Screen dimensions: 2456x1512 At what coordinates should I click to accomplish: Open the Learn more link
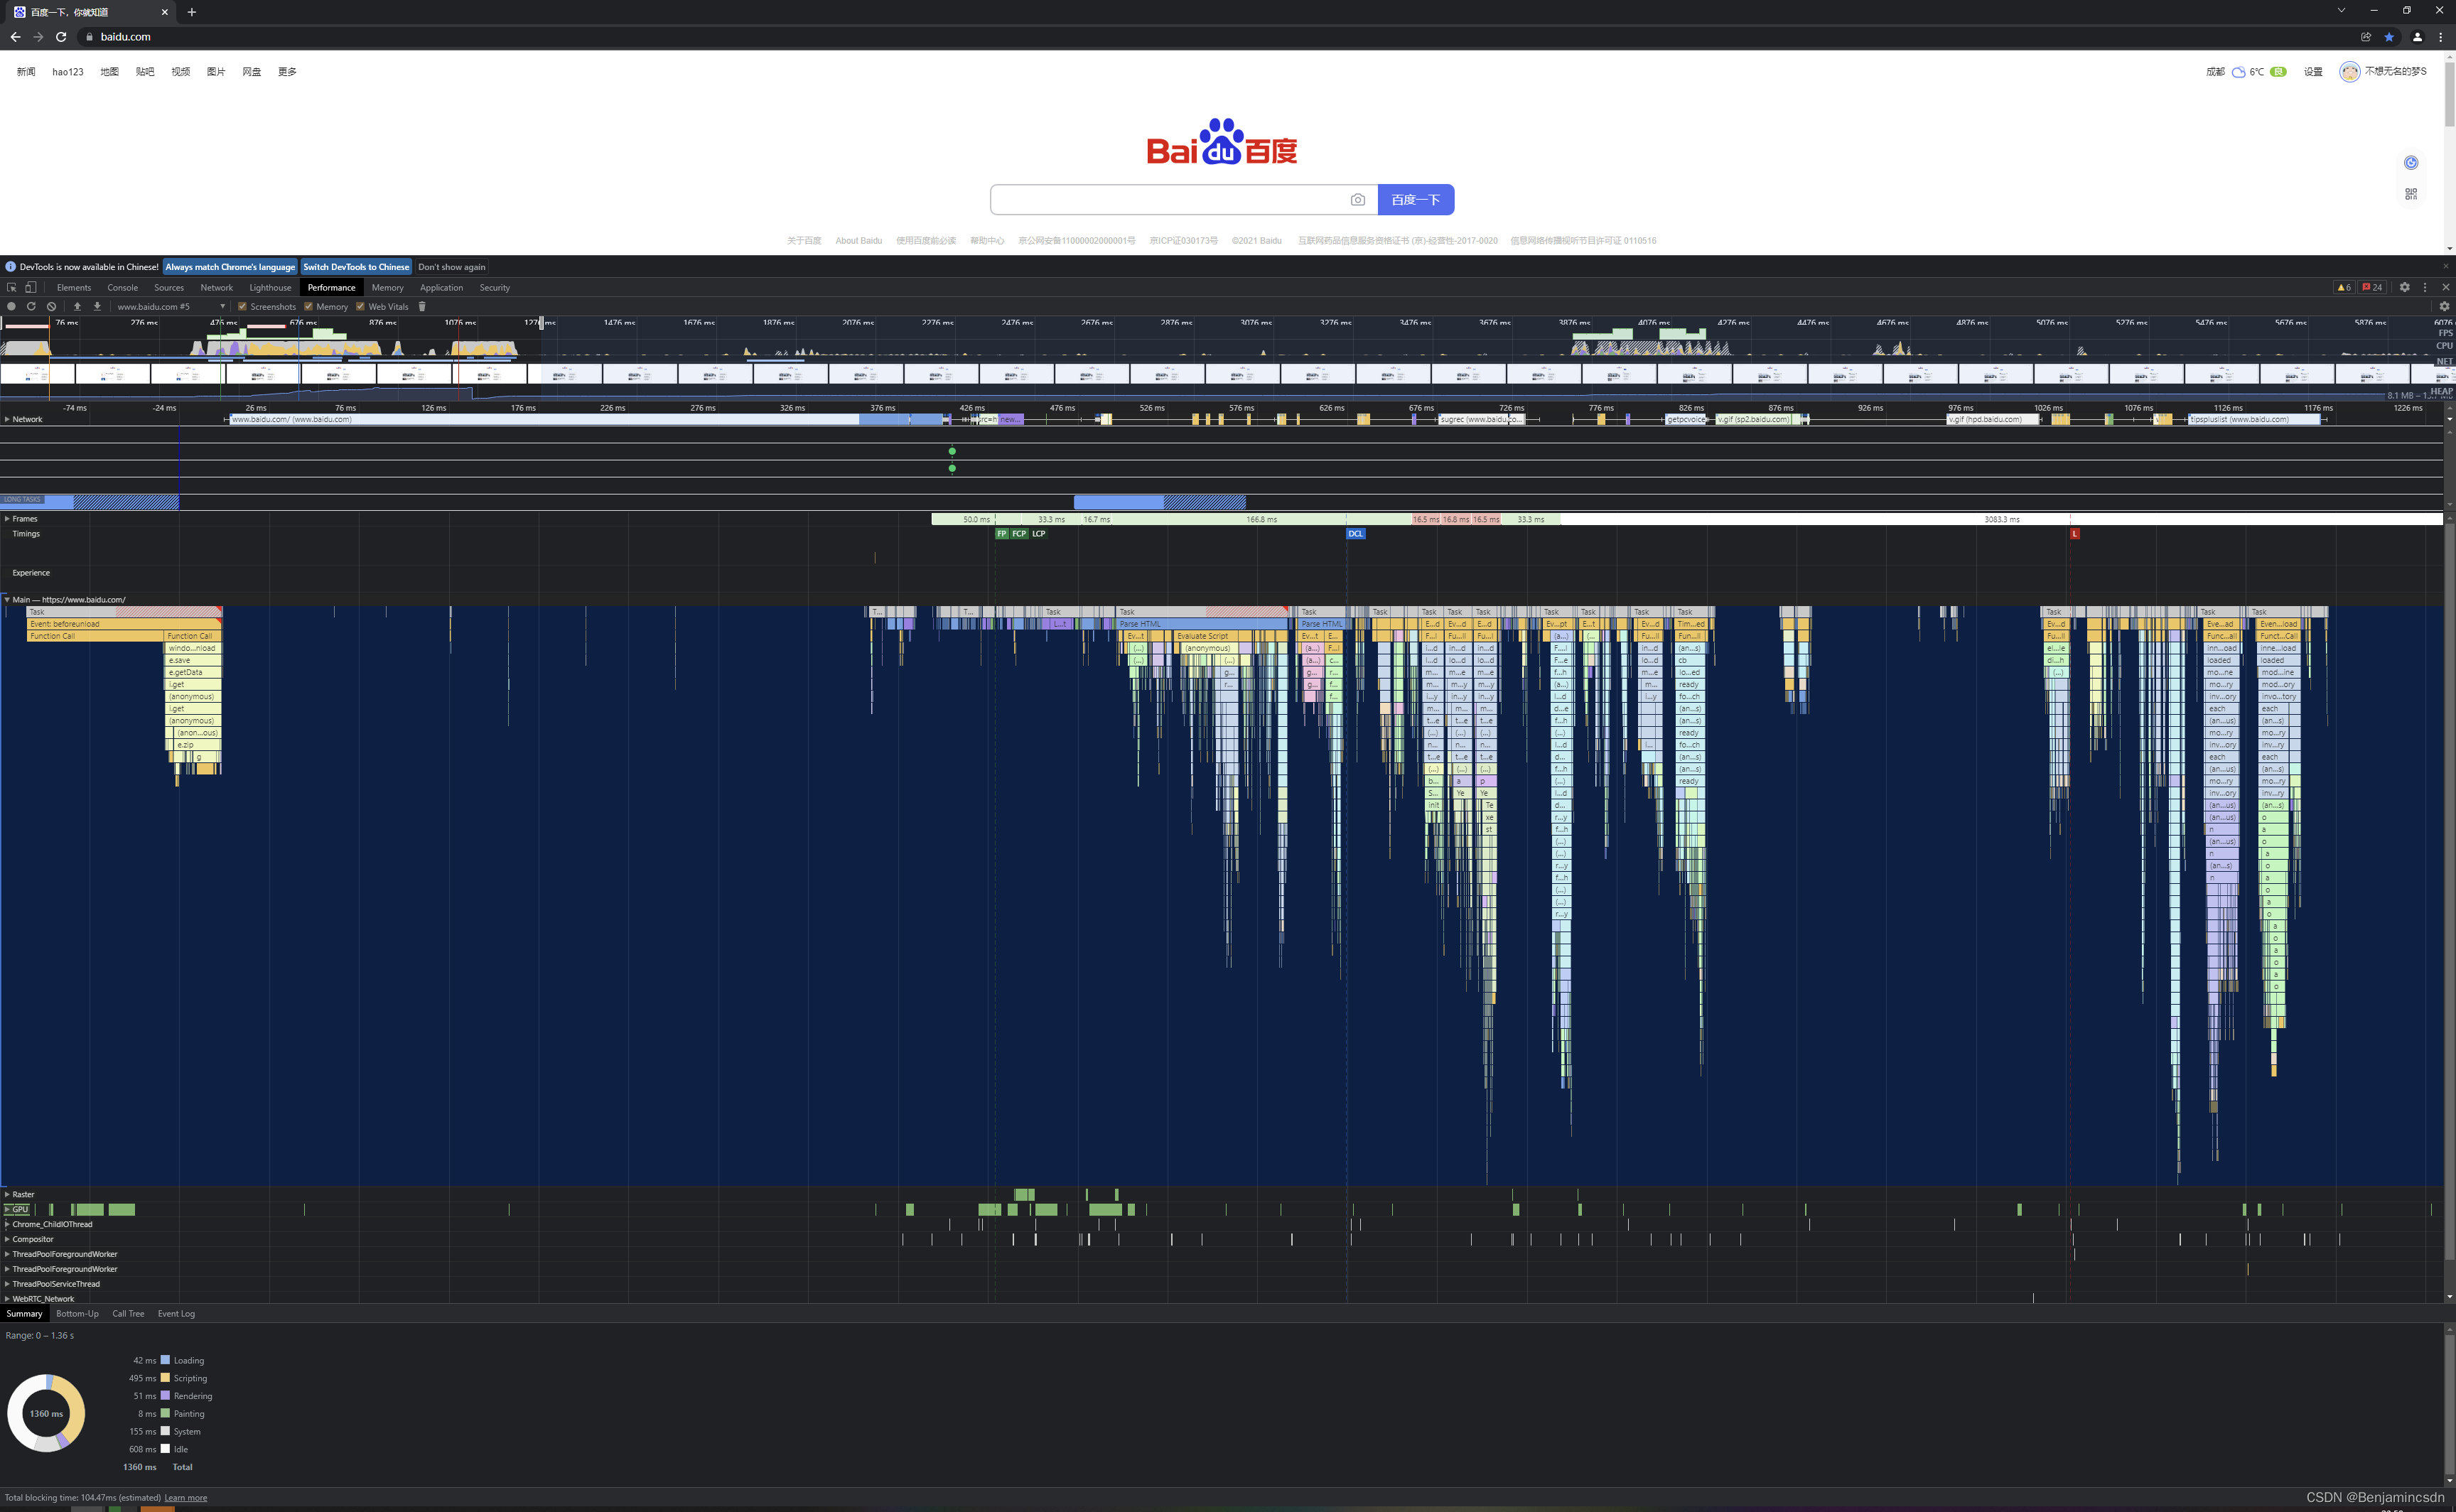click(186, 1498)
